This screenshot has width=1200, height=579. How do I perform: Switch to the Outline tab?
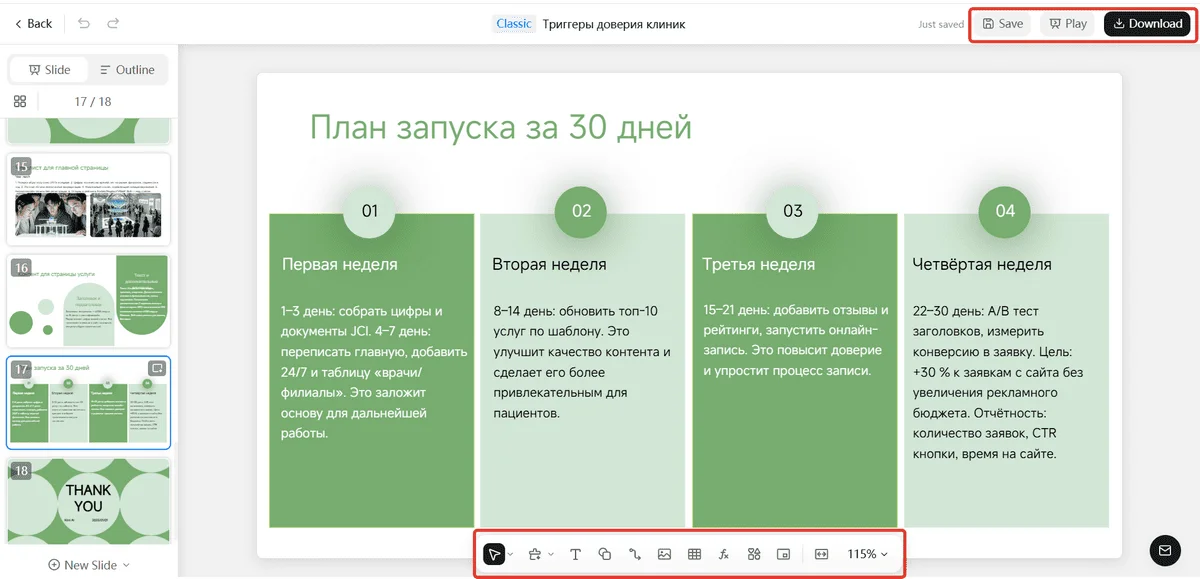127,70
